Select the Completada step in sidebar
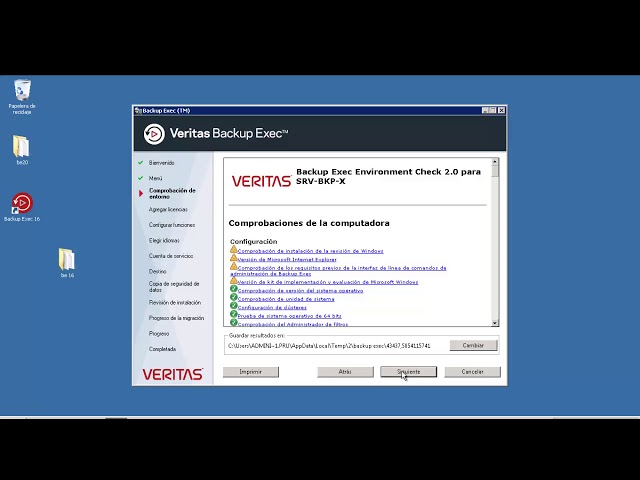640x480 pixels. [162, 349]
